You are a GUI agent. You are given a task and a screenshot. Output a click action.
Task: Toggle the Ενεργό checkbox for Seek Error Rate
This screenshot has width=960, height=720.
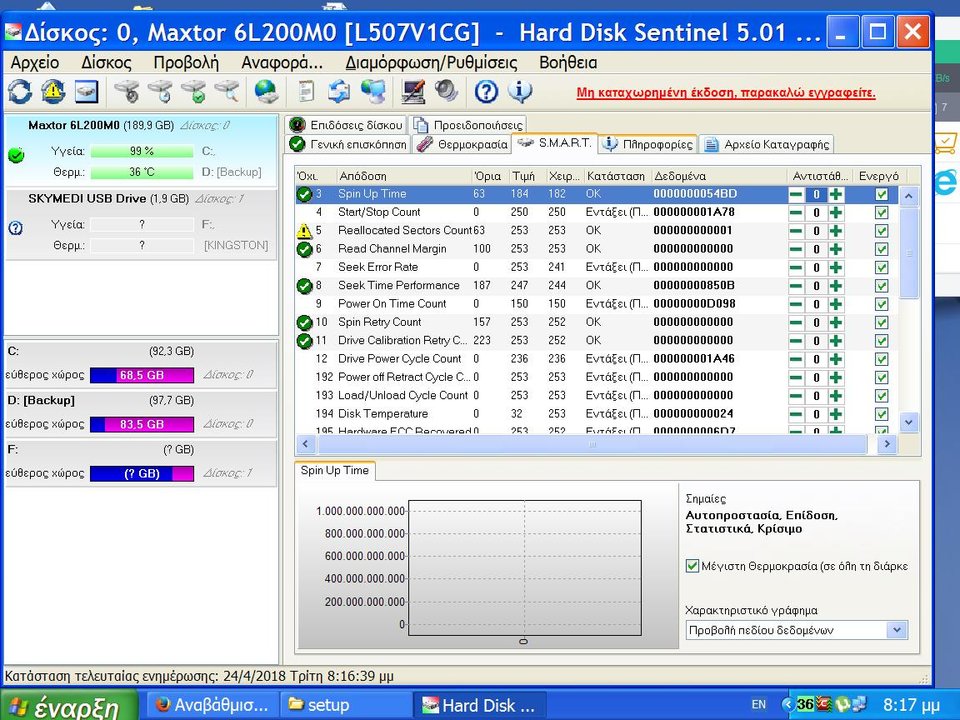click(881, 268)
